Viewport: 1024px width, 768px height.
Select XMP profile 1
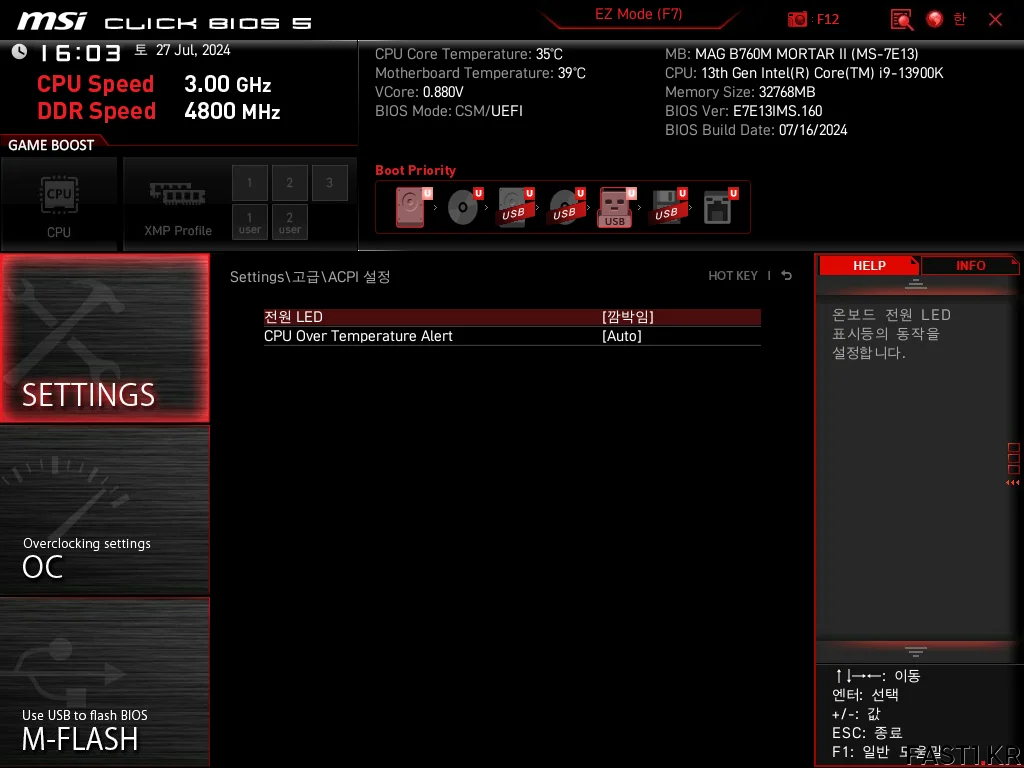249,183
